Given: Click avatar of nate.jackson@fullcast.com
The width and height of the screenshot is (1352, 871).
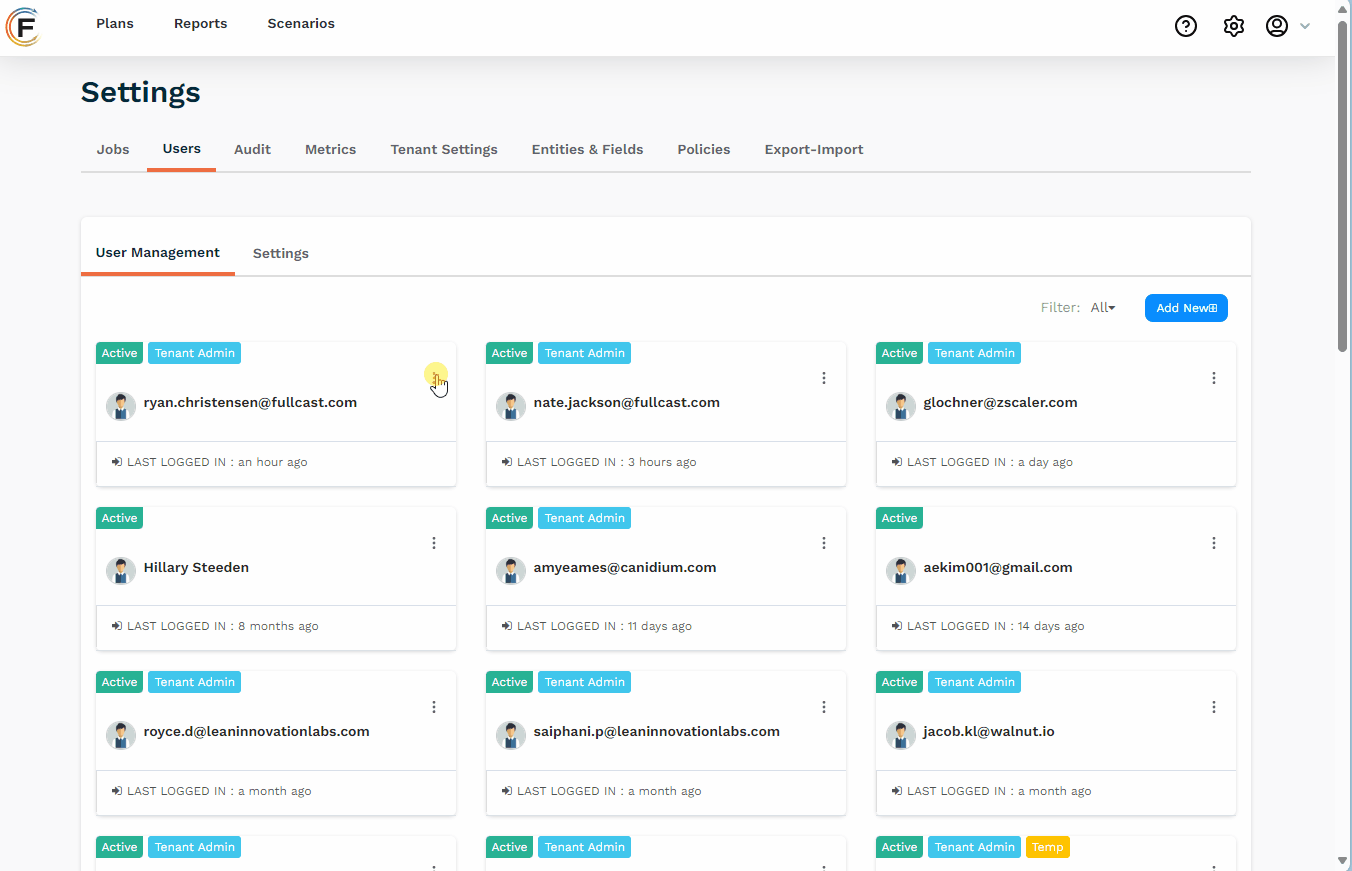Looking at the screenshot, I should coord(511,406).
